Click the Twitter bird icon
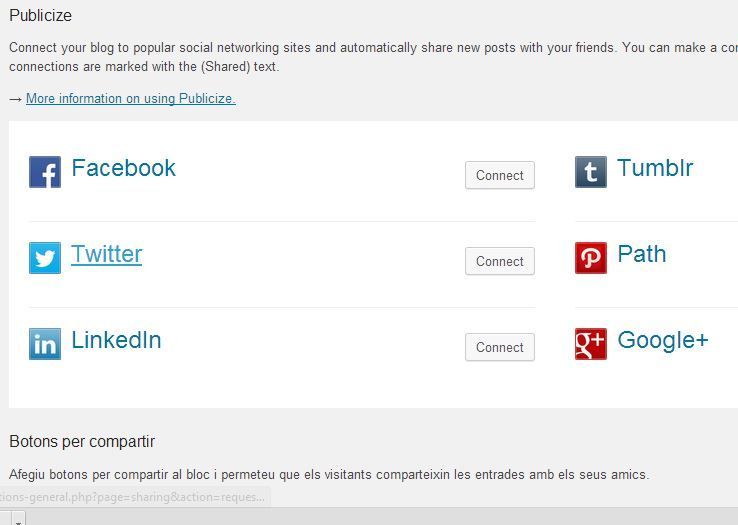 pyautogui.click(x=45, y=258)
